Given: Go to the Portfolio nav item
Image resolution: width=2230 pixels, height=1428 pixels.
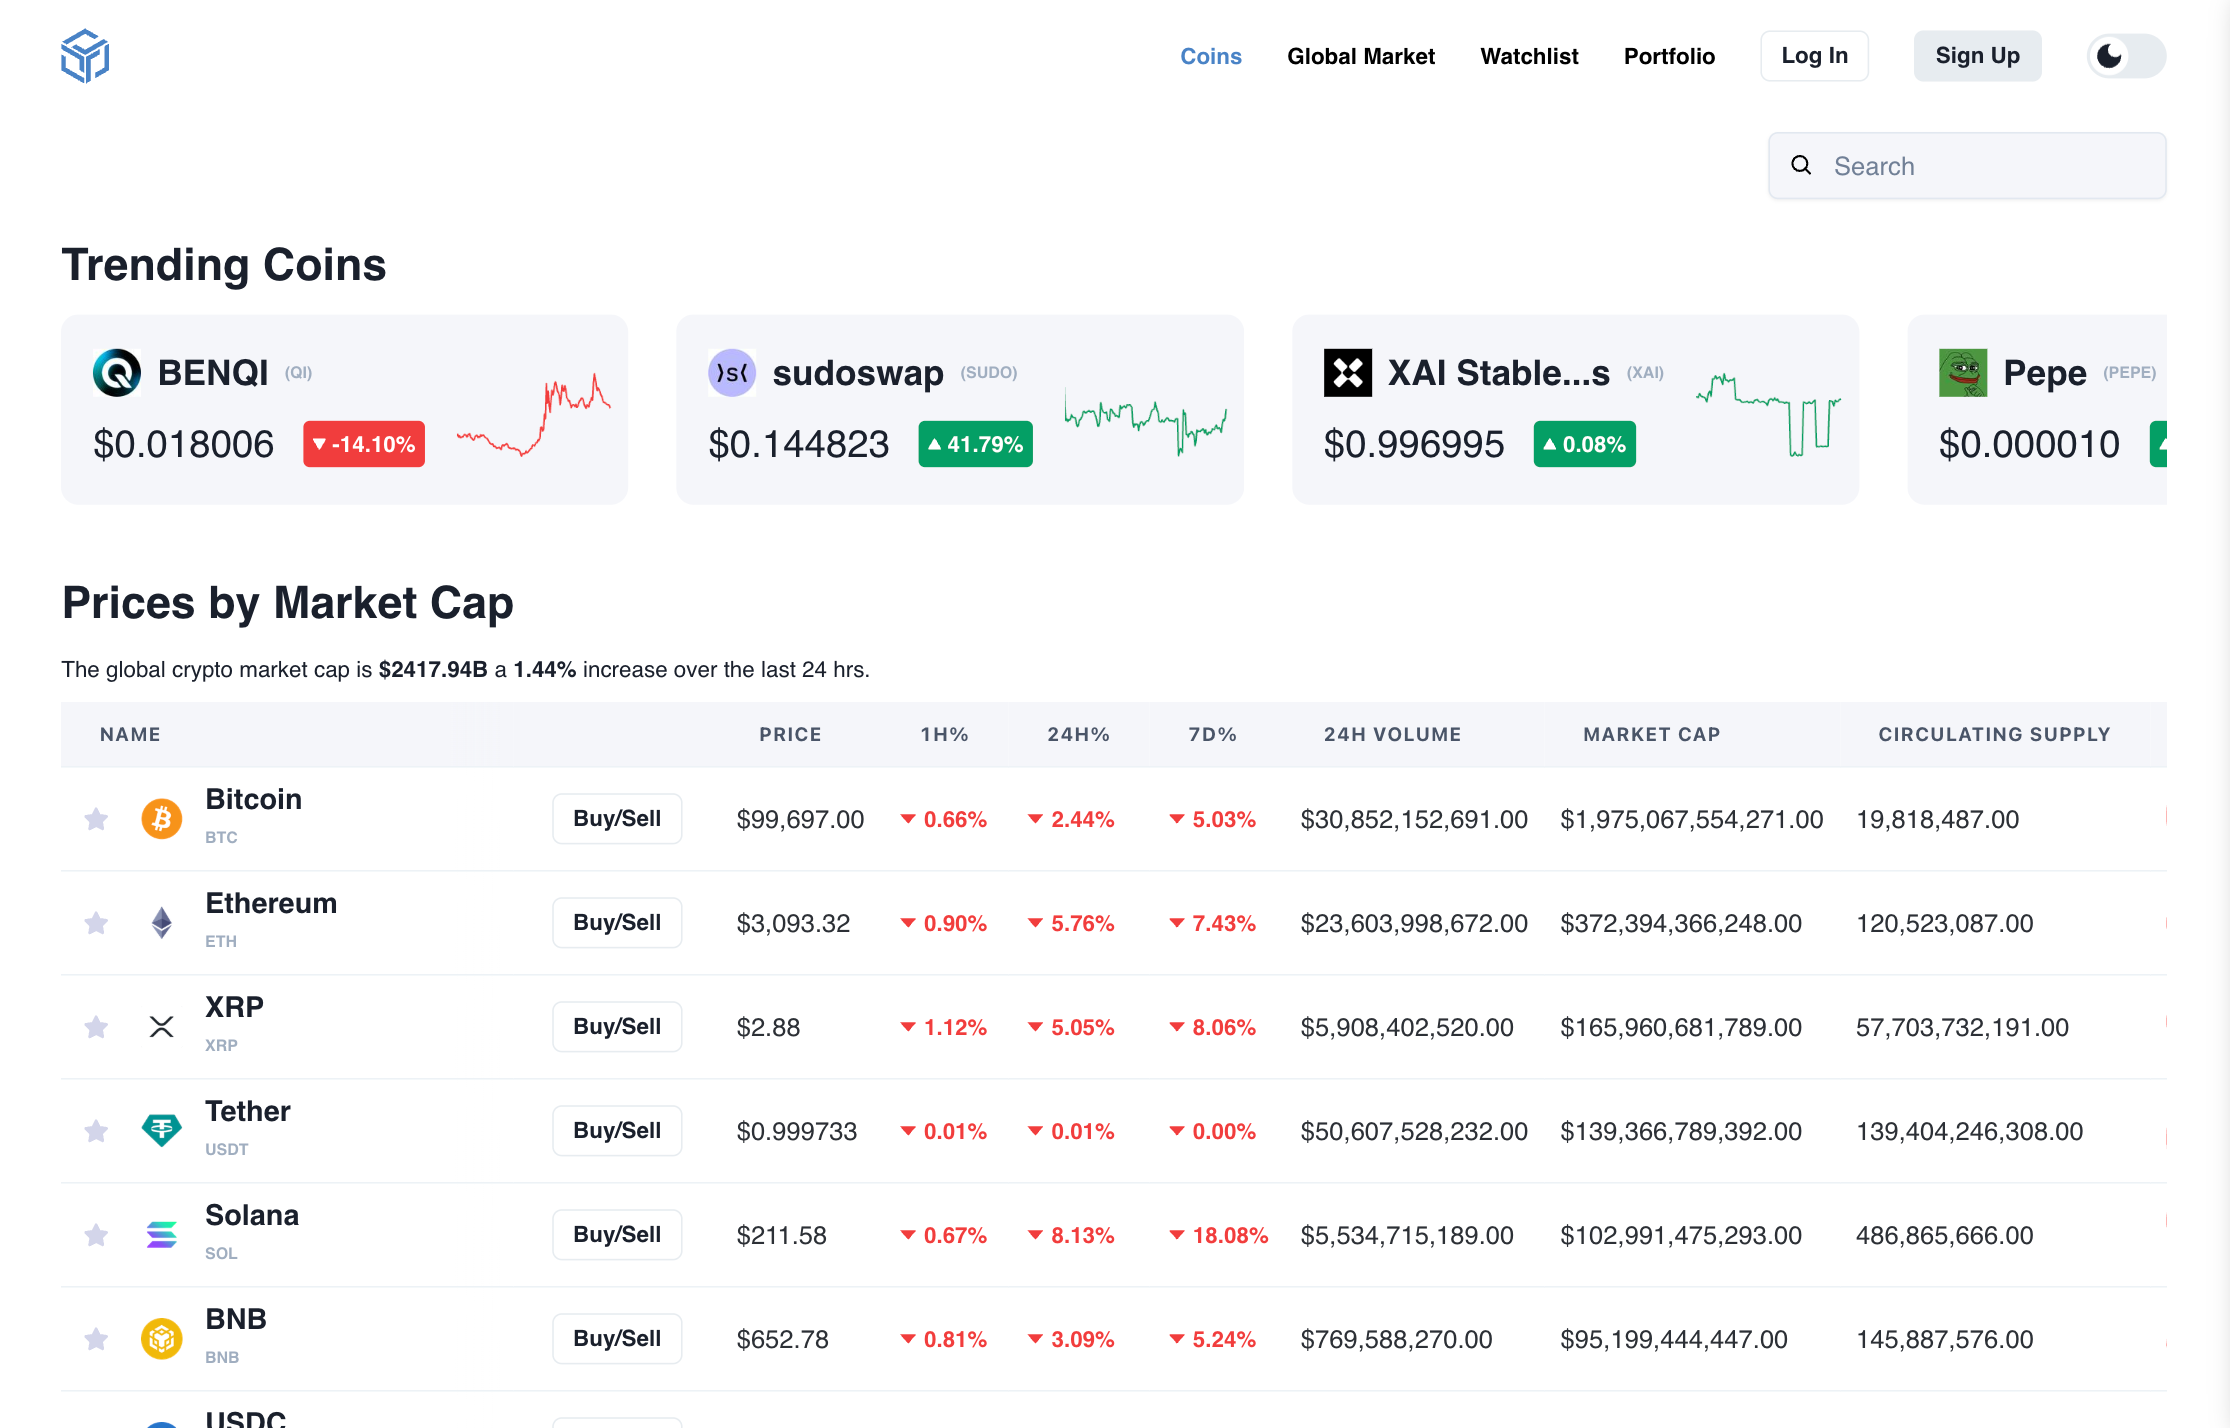Looking at the screenshot, I should pos(1669,56).
